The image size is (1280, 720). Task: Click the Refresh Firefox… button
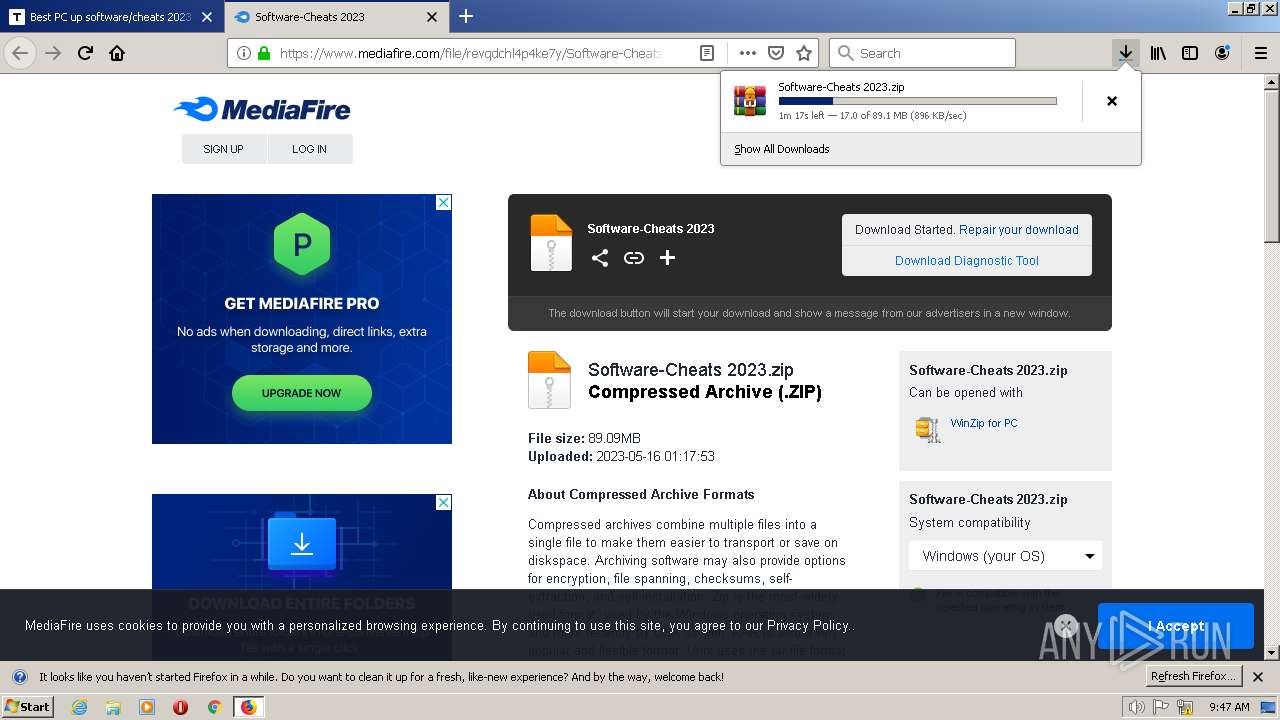click(1194, 676)
